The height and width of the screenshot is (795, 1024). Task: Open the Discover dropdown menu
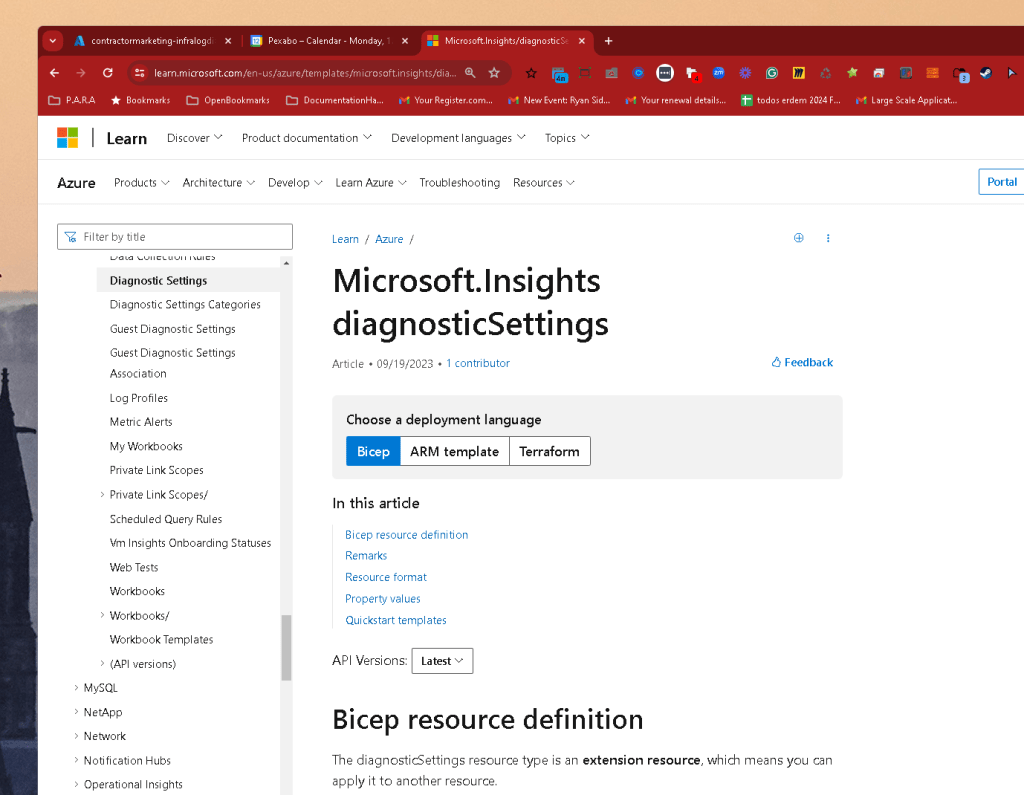coord(195,138)
